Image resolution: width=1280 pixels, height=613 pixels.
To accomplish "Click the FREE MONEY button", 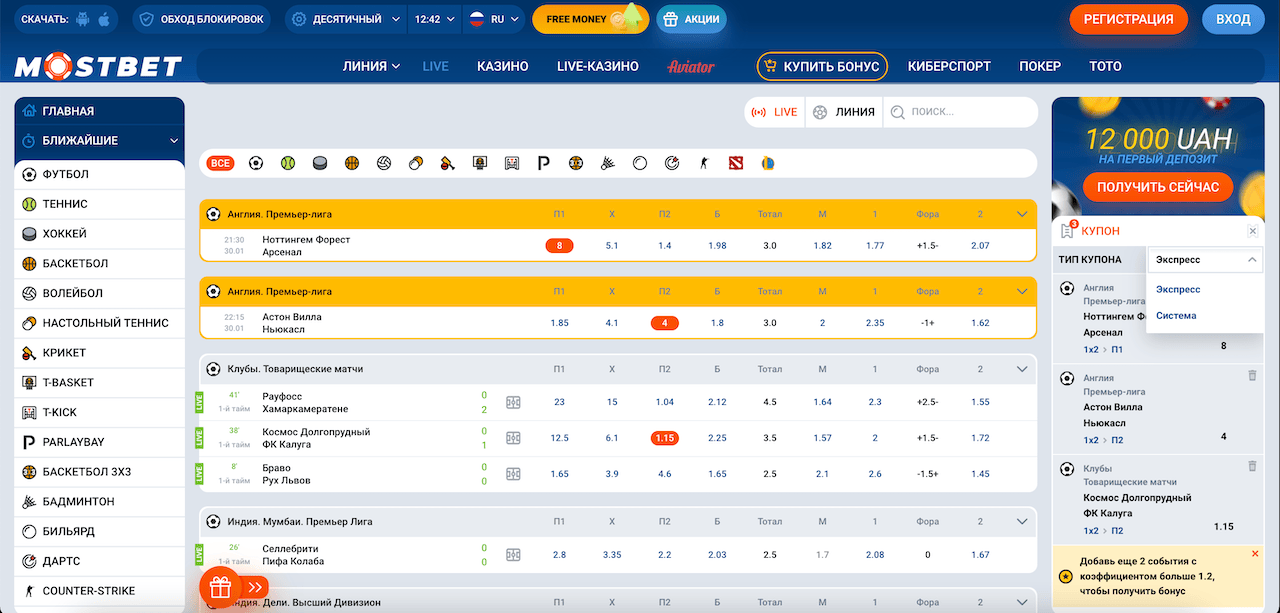I will pyautogui.click(x=590, y=19).
